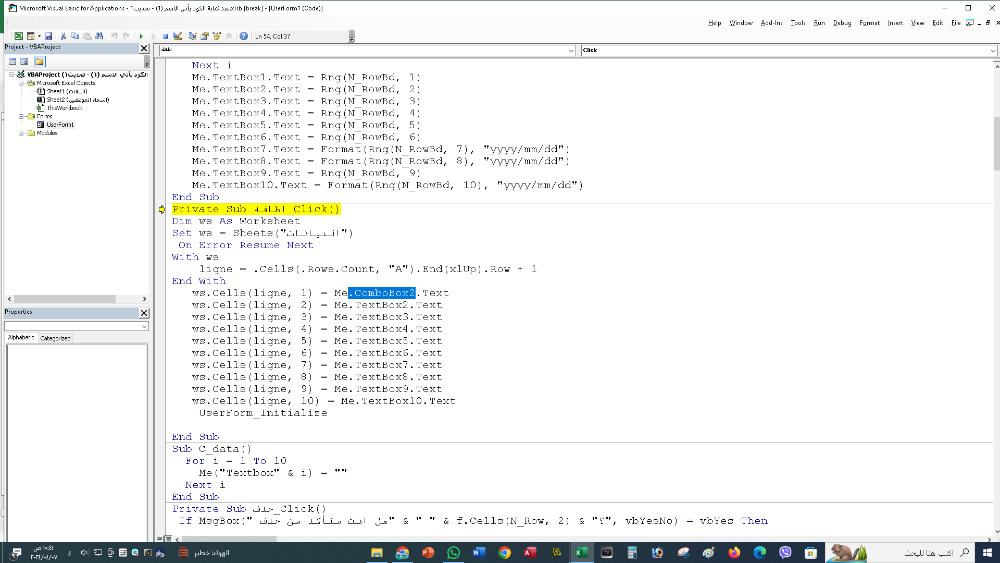Open the View menu
This screenshot has height=563, width=1000.
[x=918, y=23]
